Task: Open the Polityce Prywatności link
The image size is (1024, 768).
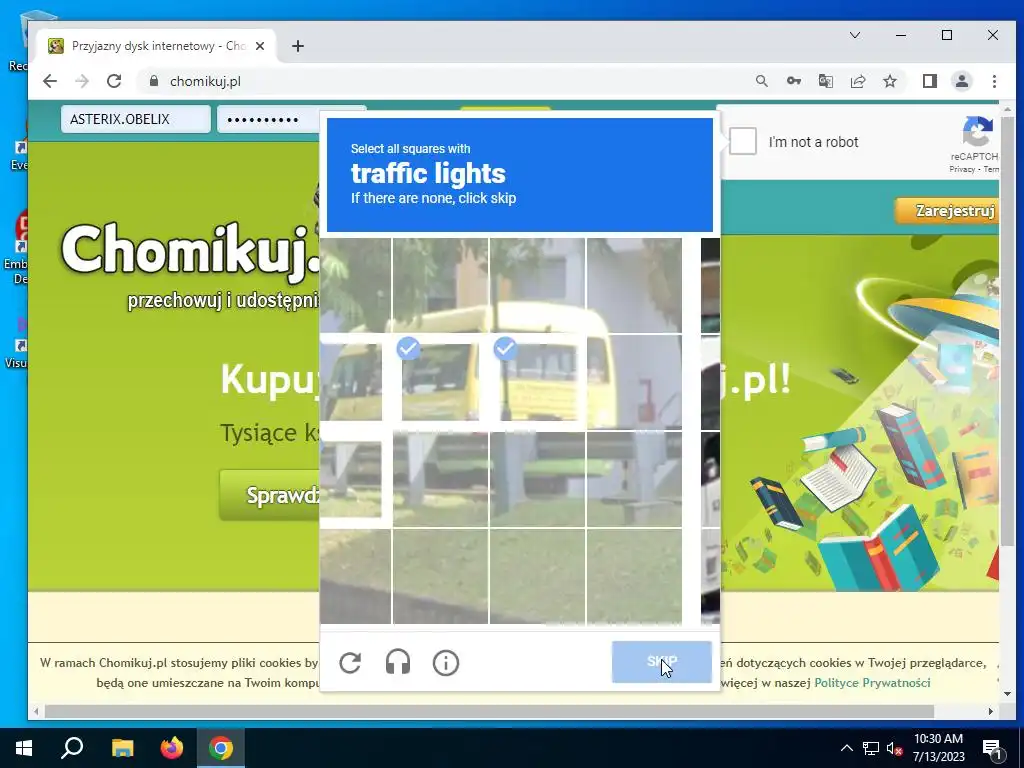Action: click(872, 682)
